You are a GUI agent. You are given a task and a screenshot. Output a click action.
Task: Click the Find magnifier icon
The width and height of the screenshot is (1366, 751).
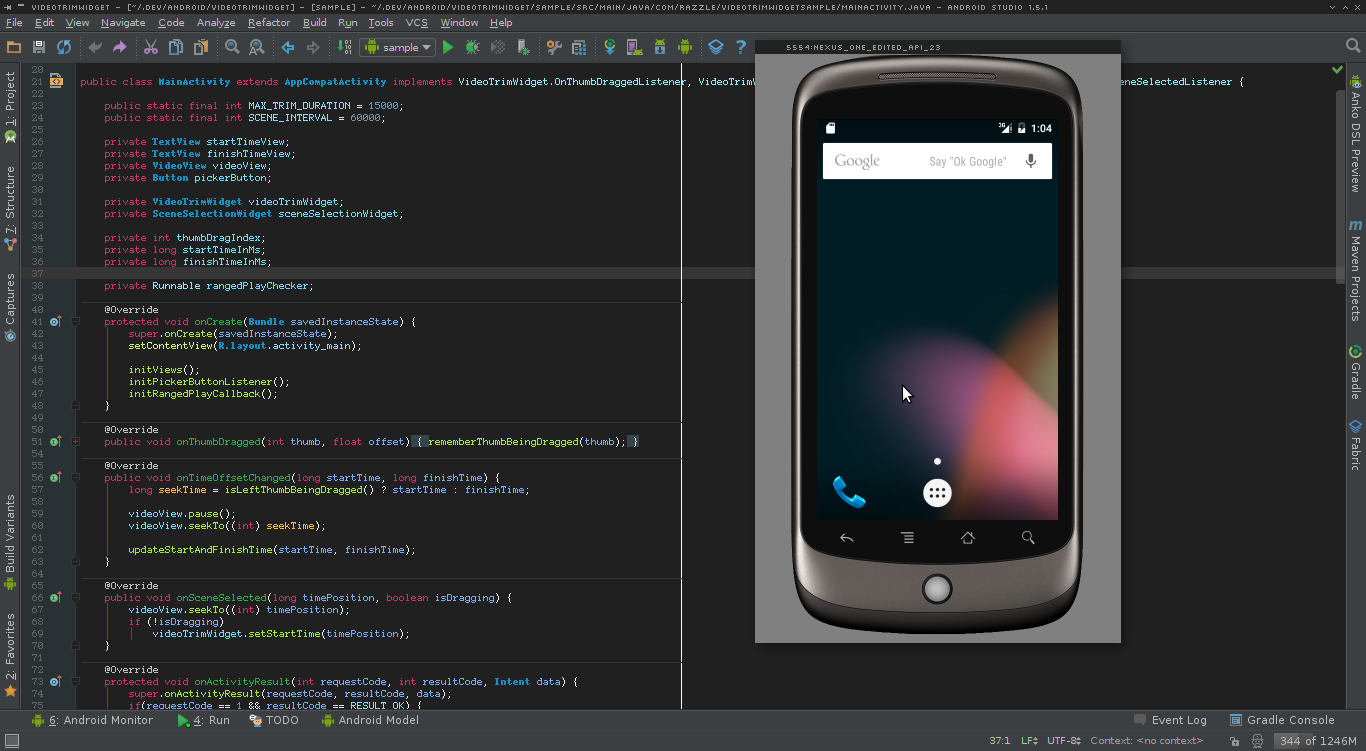pos(232,47)
